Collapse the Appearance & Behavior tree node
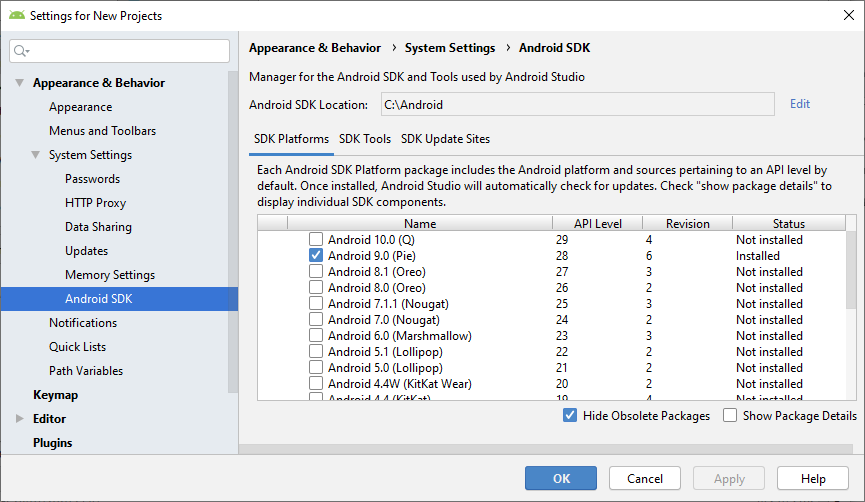This screenshot has width=865, height=502. pos(19,83)
